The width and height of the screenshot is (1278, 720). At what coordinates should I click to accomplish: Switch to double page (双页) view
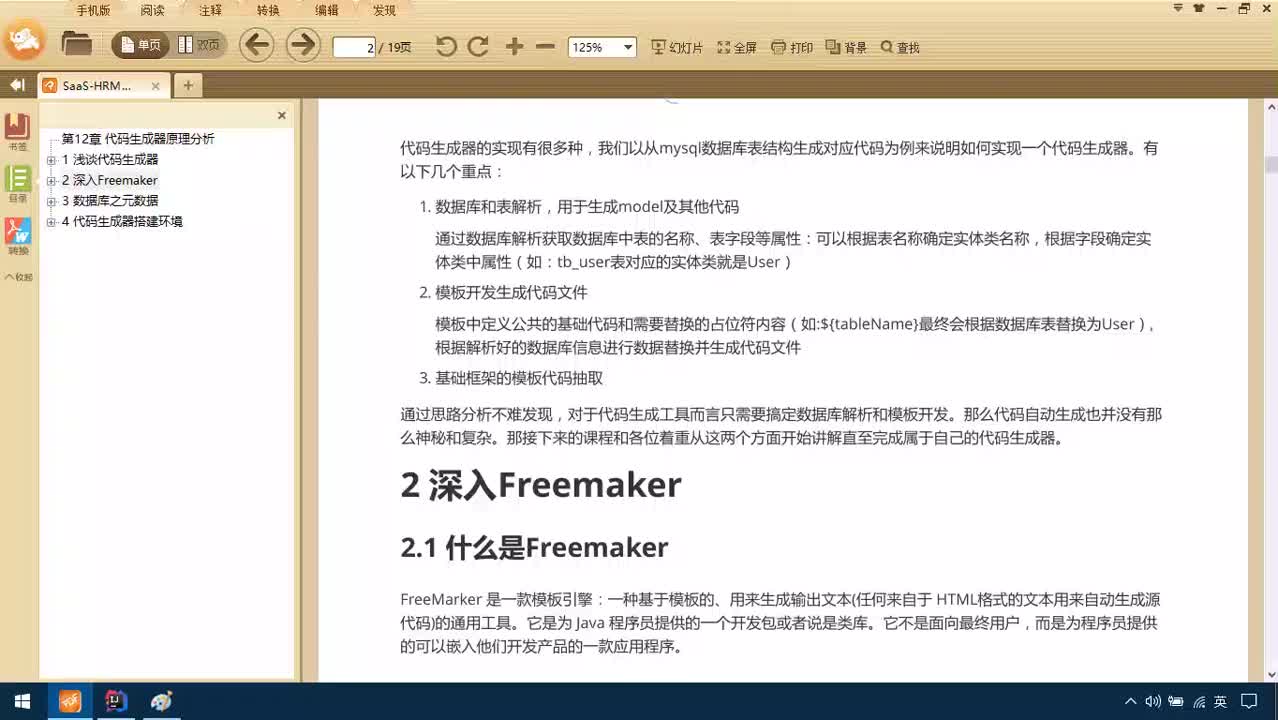tap(199, 45)
